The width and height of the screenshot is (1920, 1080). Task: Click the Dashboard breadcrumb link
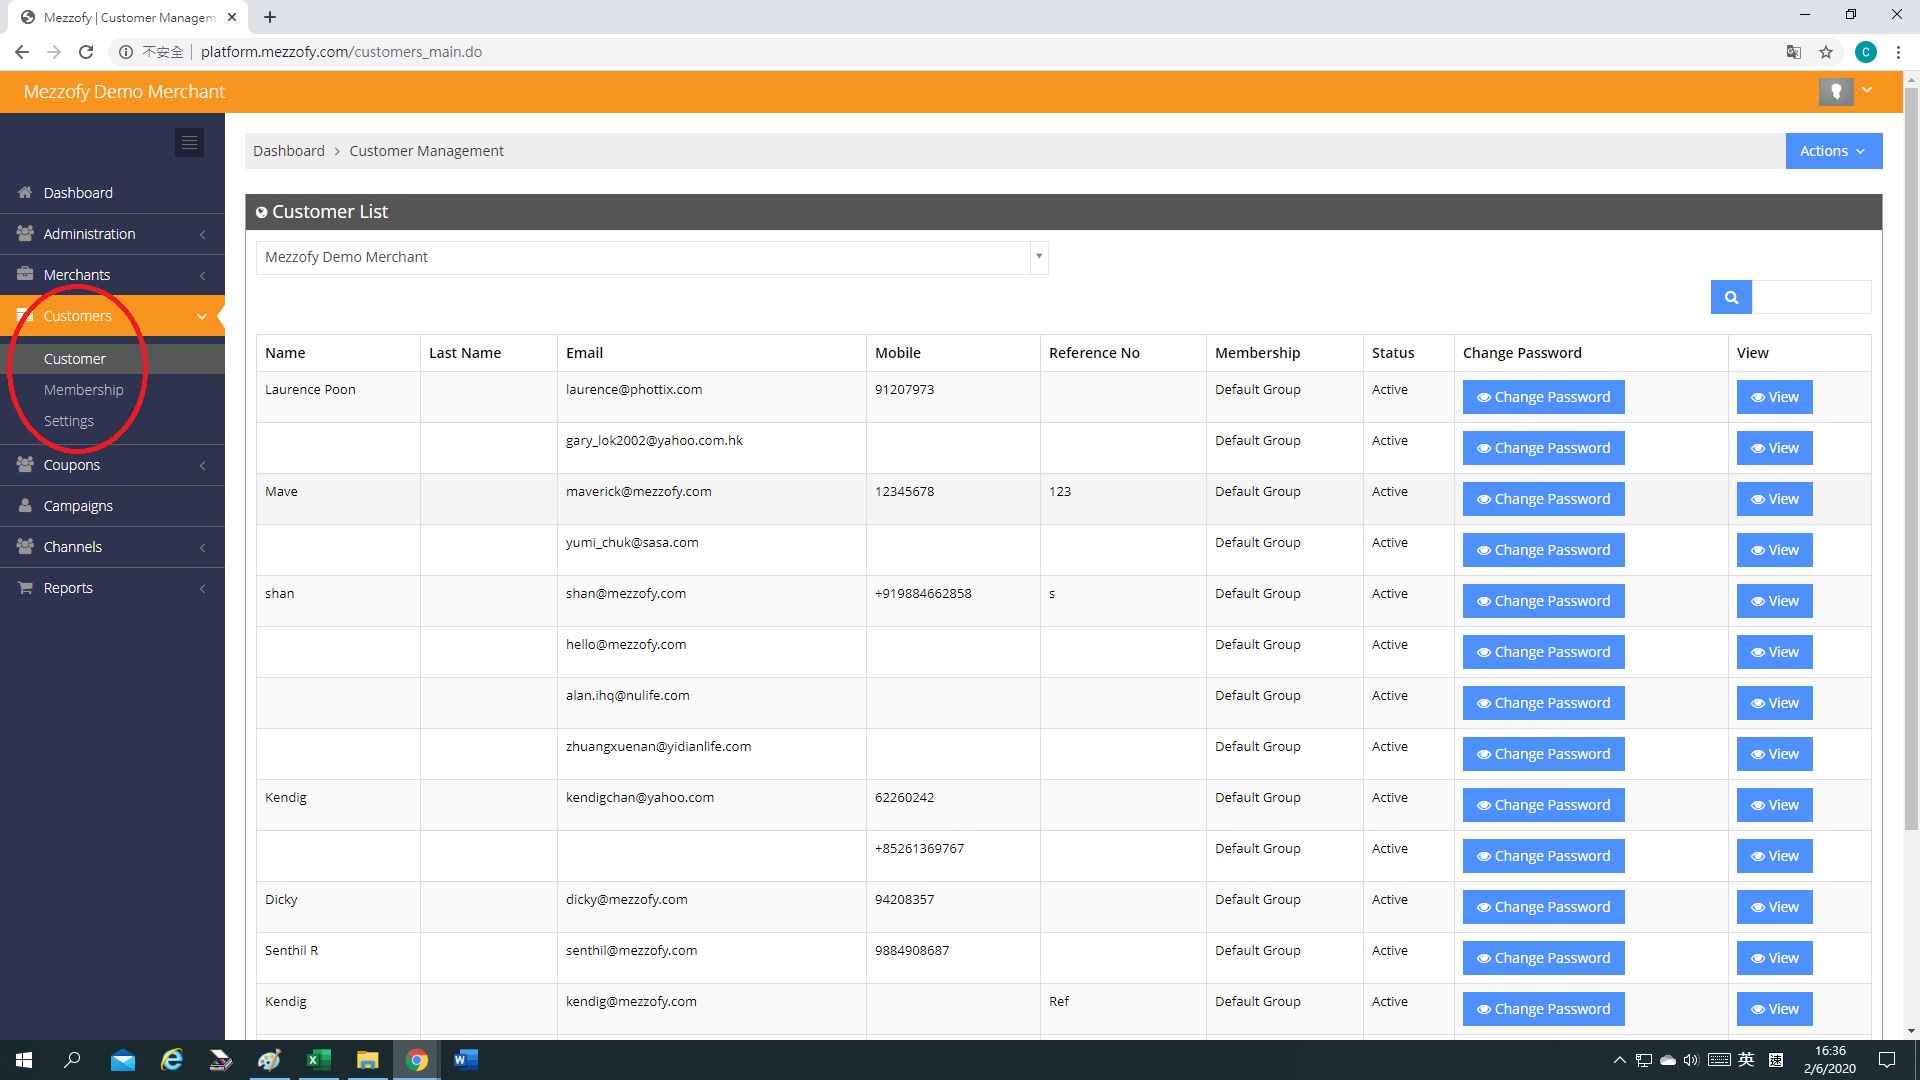(288, 151)
